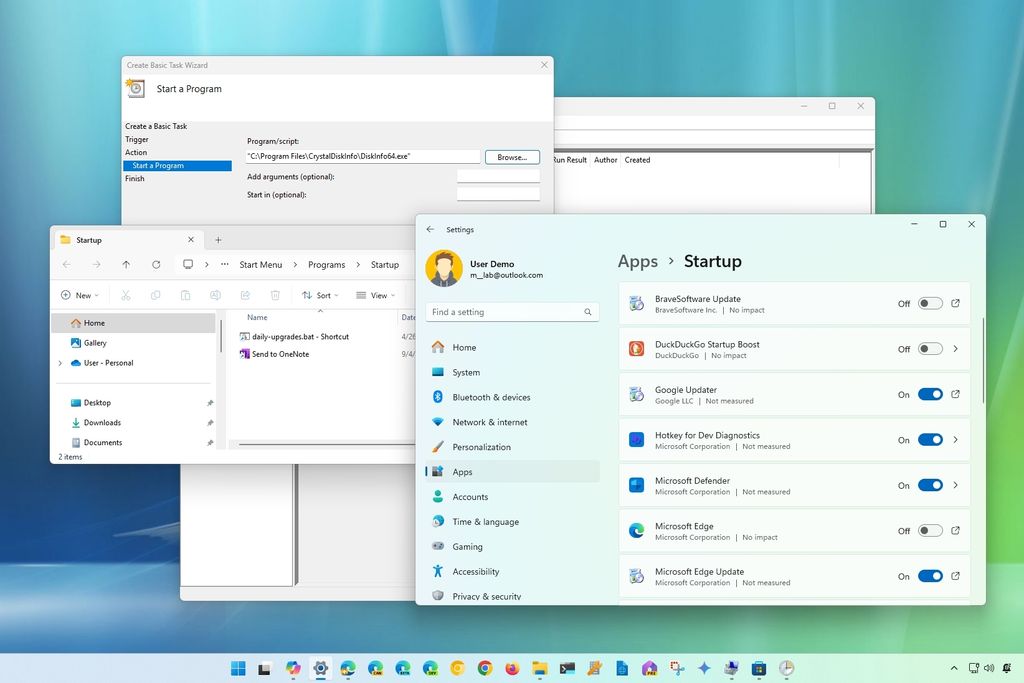The width and height of the screenshot is (1024, 683).
Task: Enable BraveSoftware Update at startup
Action: pos(929,303)
